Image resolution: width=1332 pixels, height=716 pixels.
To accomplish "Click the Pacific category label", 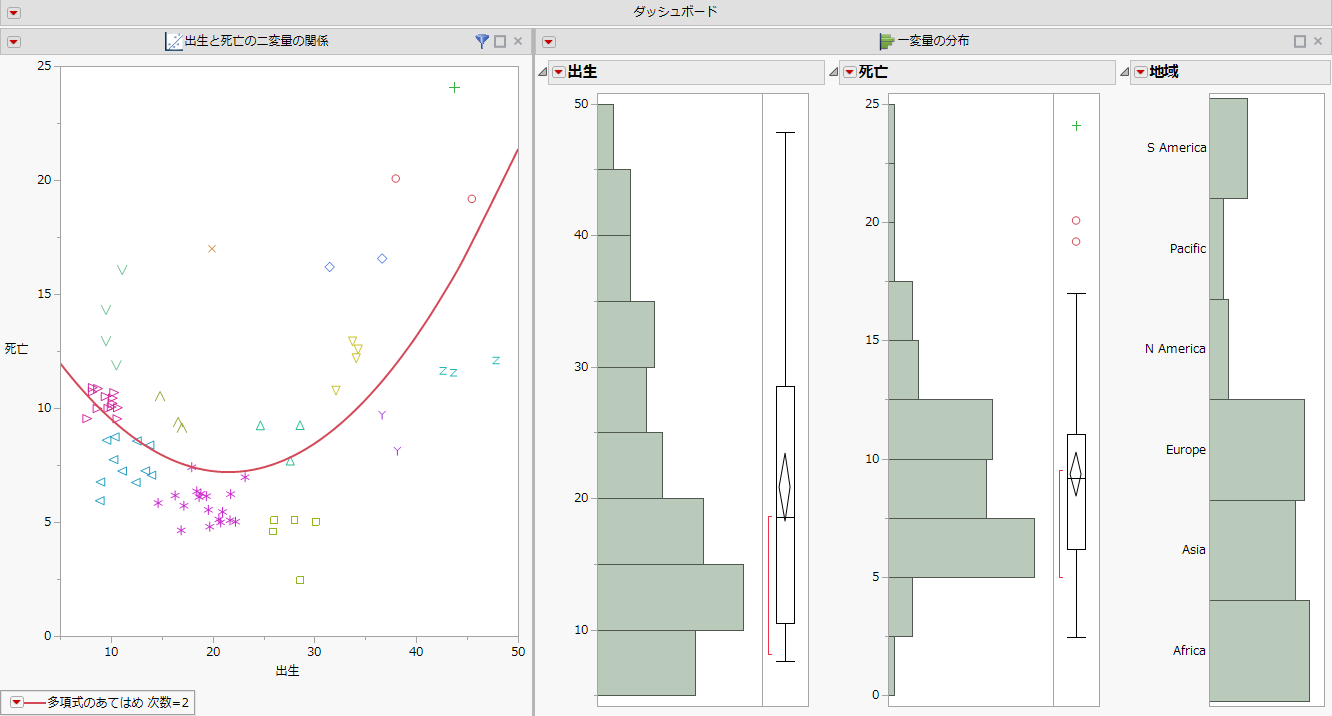I will pos(1188,248).
